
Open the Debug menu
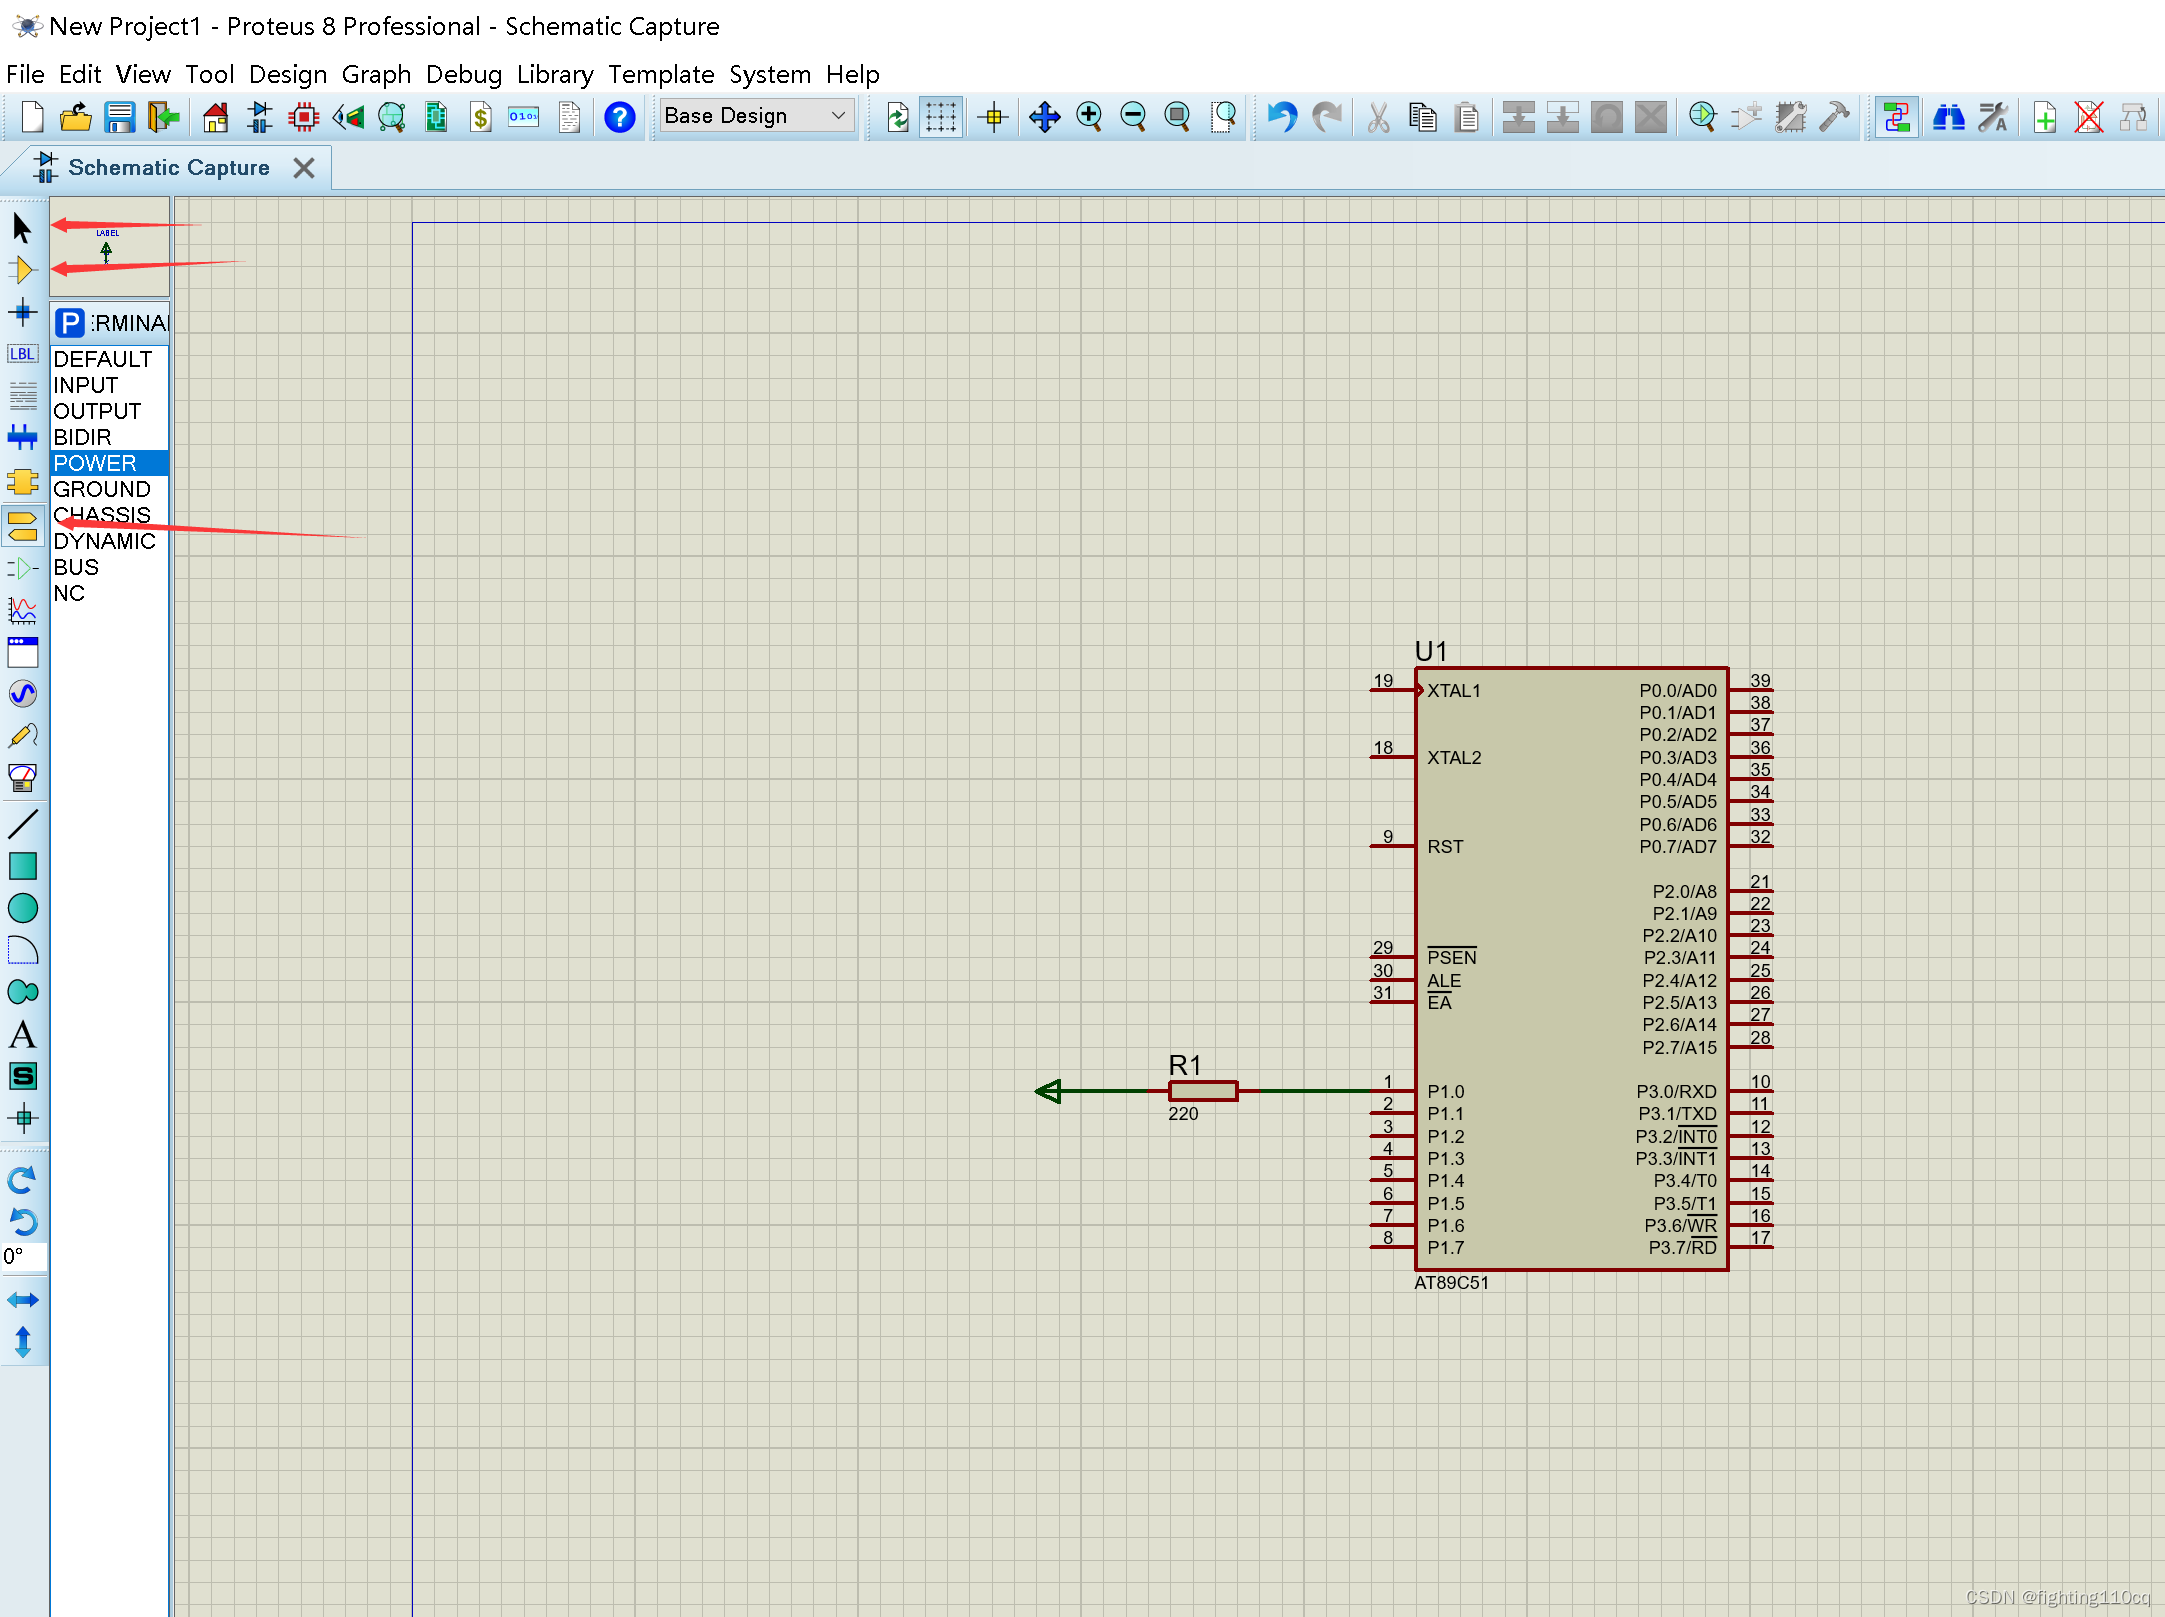point(463,75)
